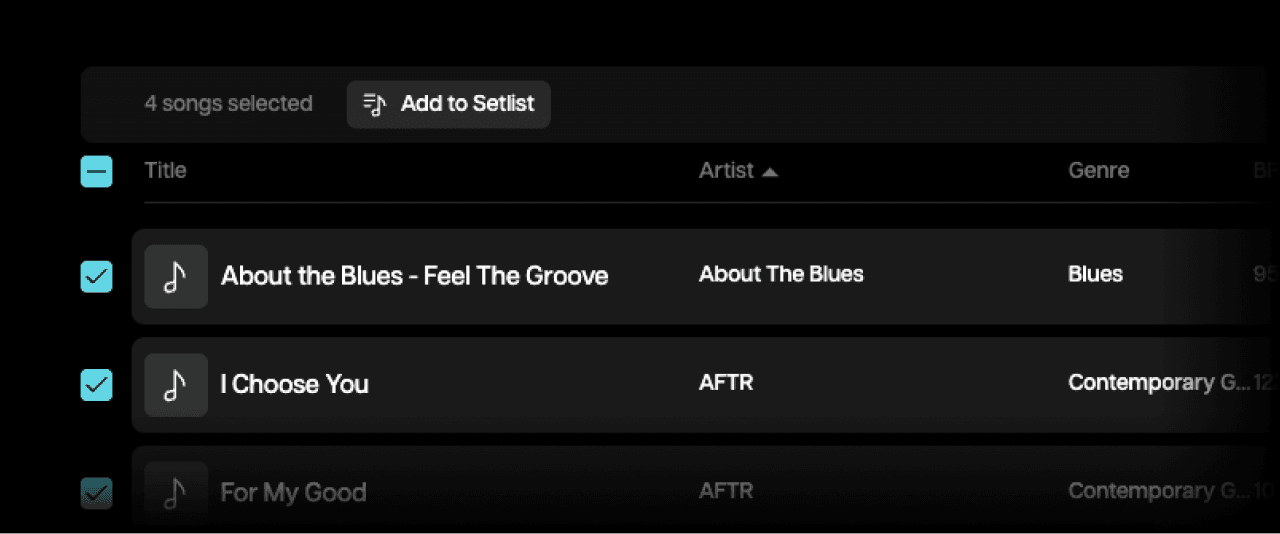Toggle the select-all header checkbox
Viewport: 1280px width, 534px height.
pos(97,172)
